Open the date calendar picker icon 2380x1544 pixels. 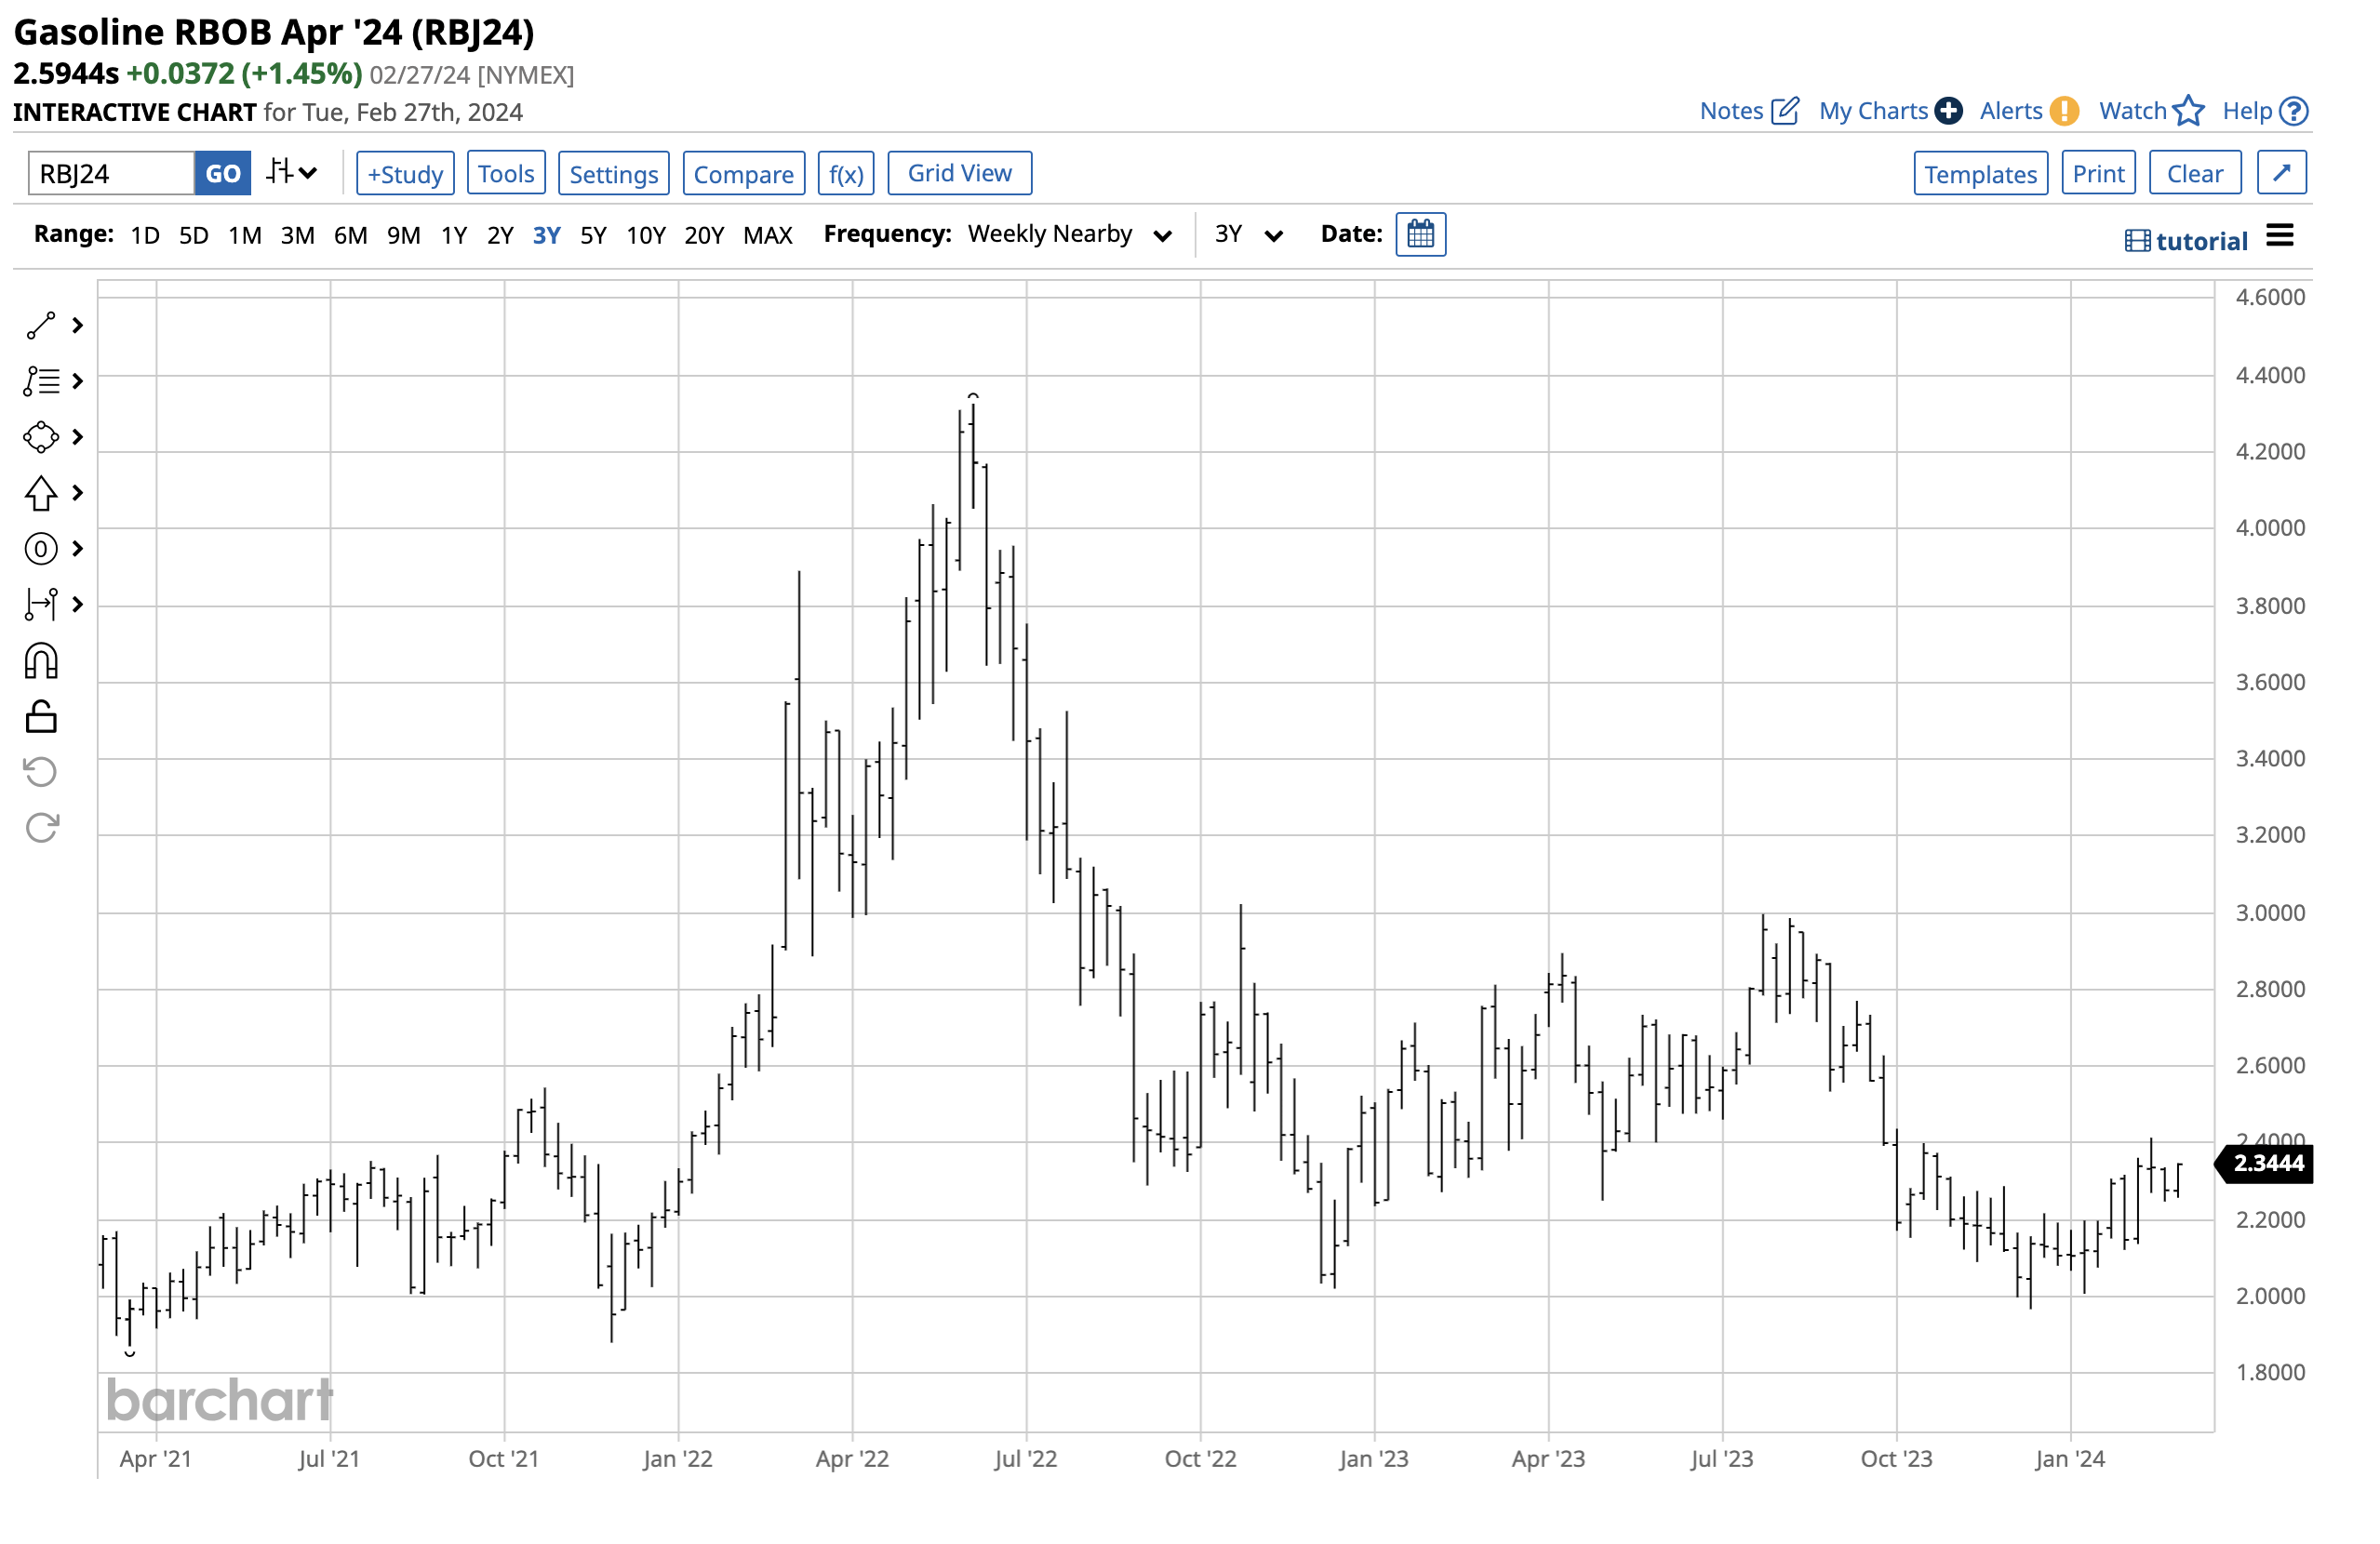pyautogui.click(x=1420, y=235)
